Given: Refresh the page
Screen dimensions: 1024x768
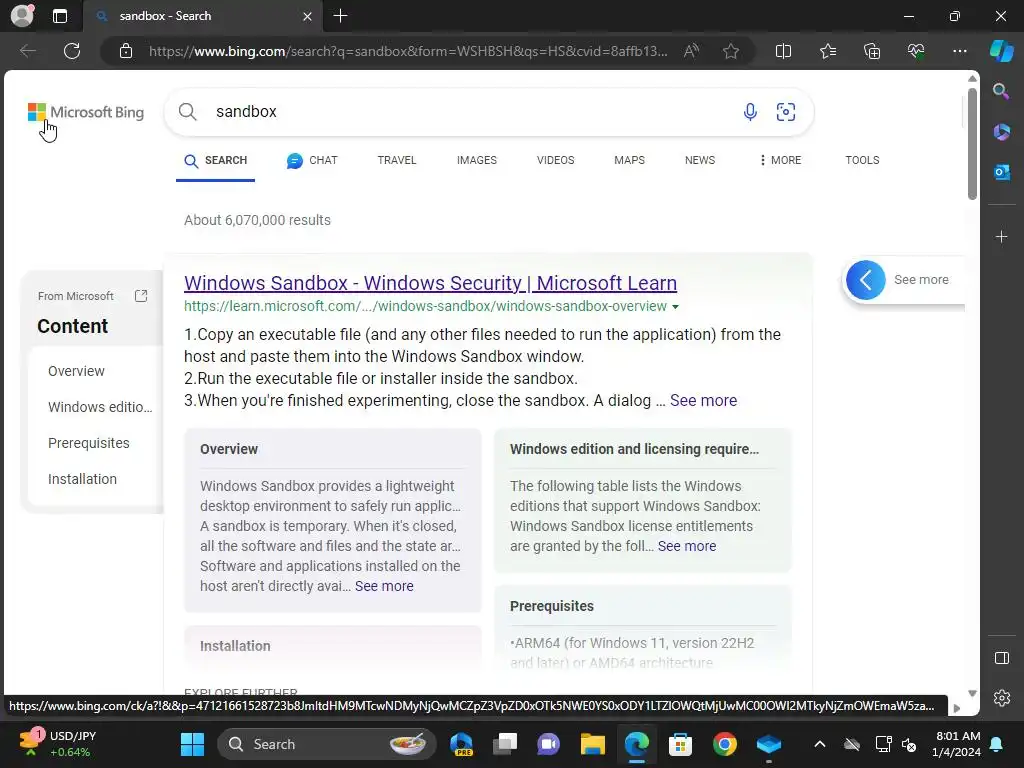Looking at the screenshot, I should click(x=72, y=51).
